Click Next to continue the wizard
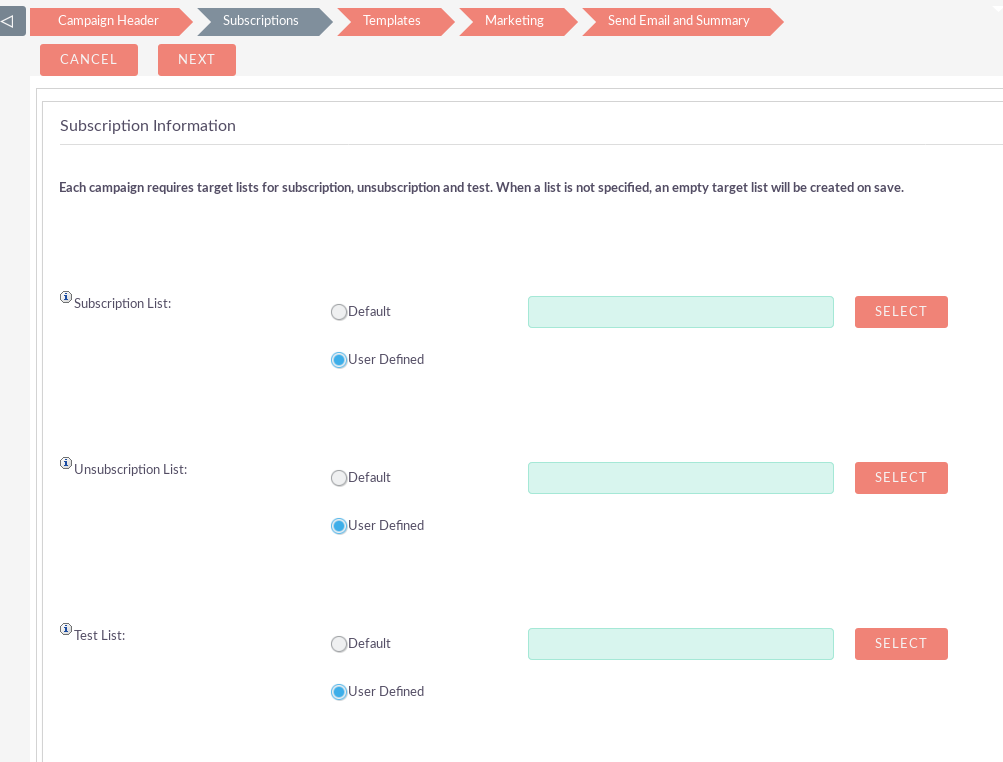Viewport: 1003px width, 762px height. pyautogui.click(x=197, y=60)
